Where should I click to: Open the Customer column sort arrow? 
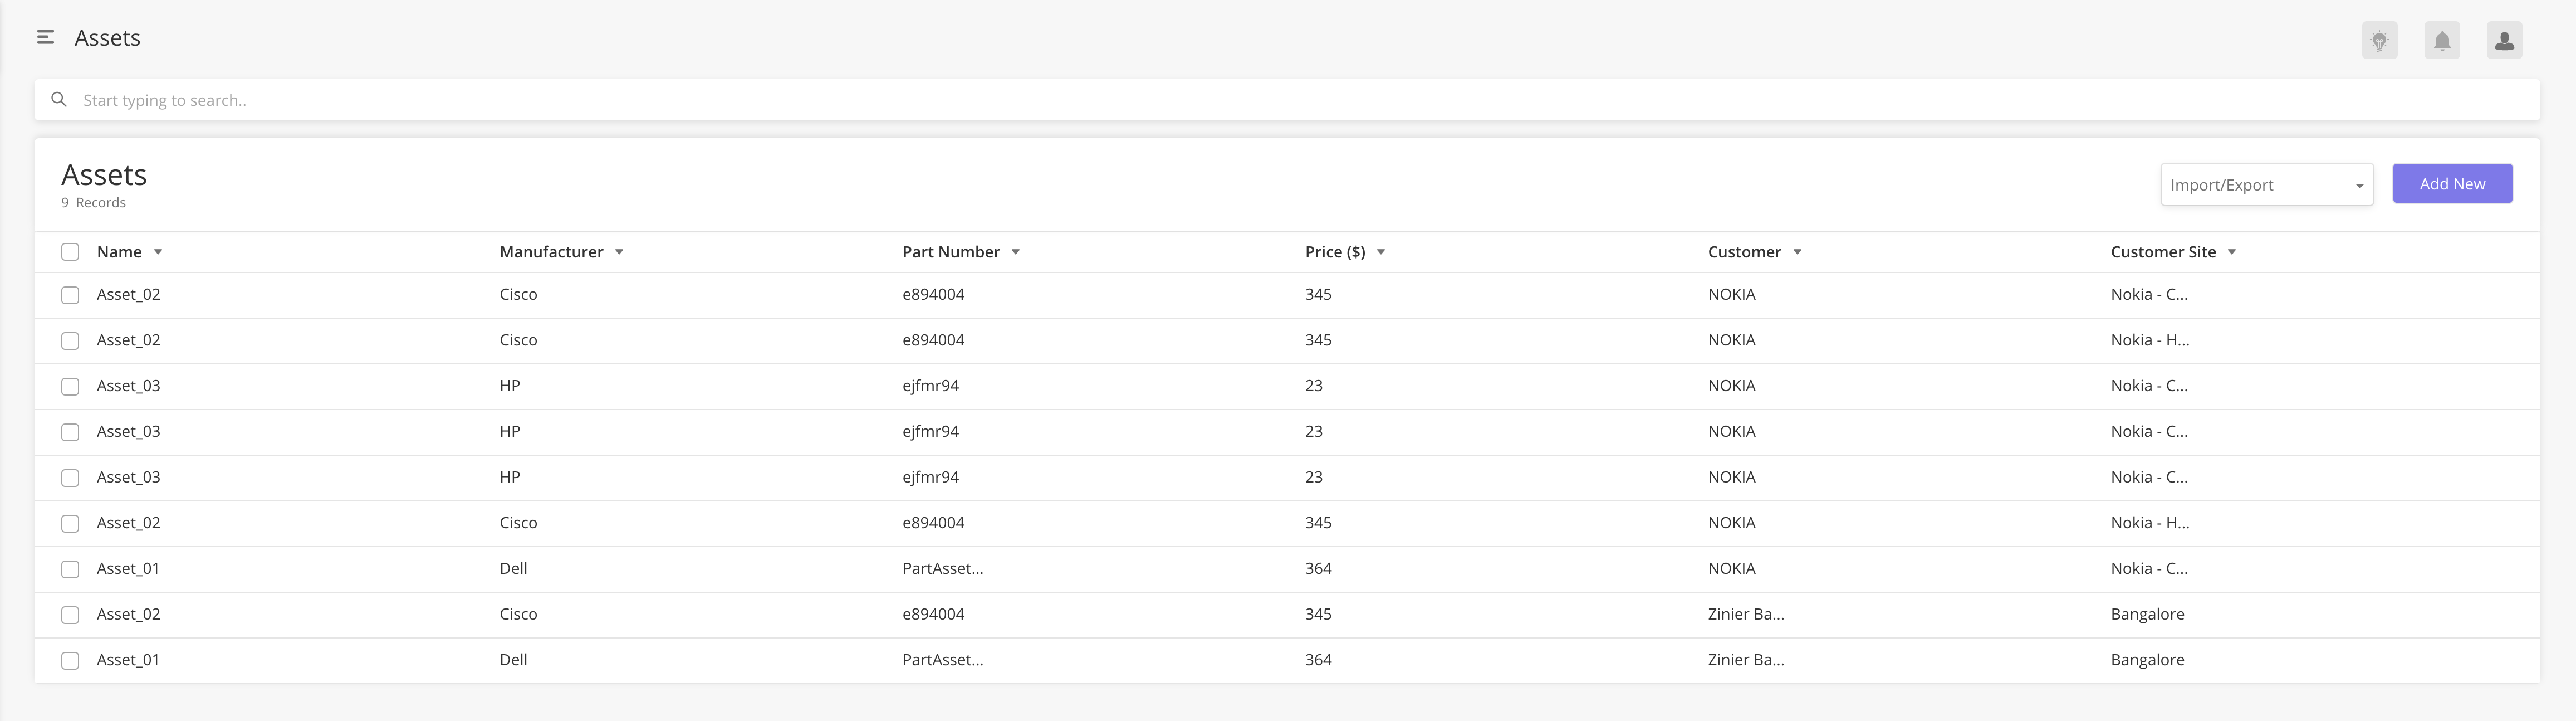click(x=1797, y=252)
